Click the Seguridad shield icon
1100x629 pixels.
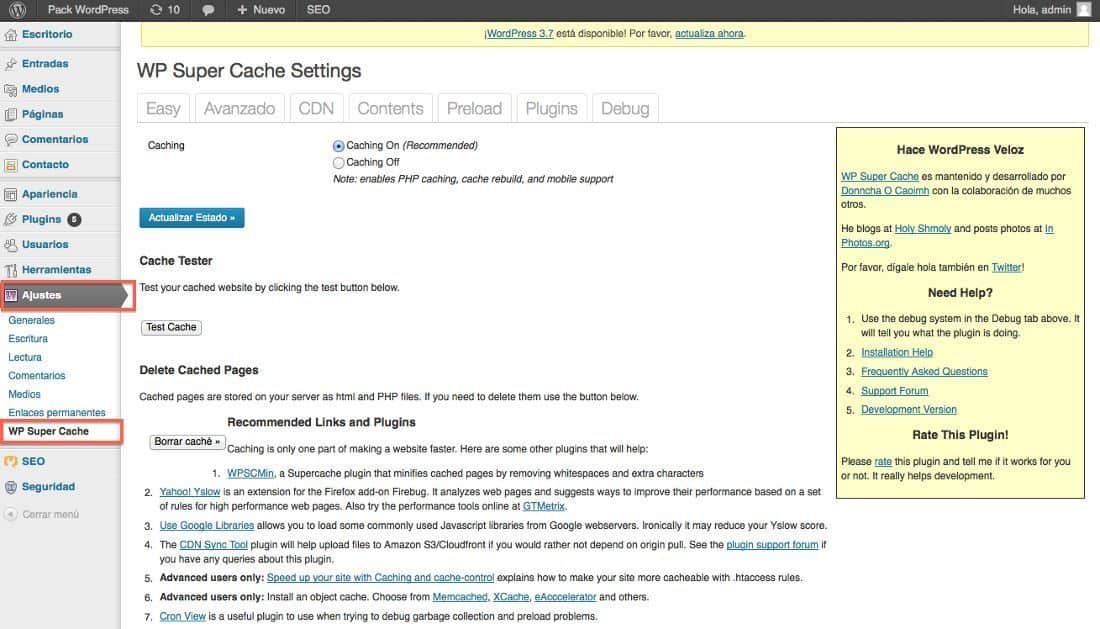click(x=11, y=487)
